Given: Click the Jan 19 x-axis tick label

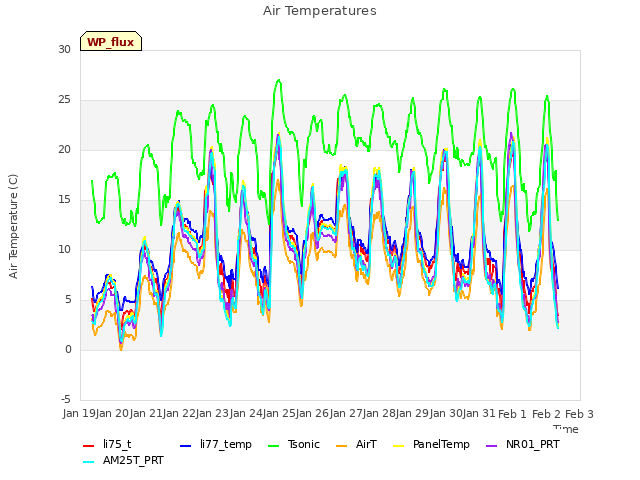Looking at the screenshot, I should click(79, 413).
